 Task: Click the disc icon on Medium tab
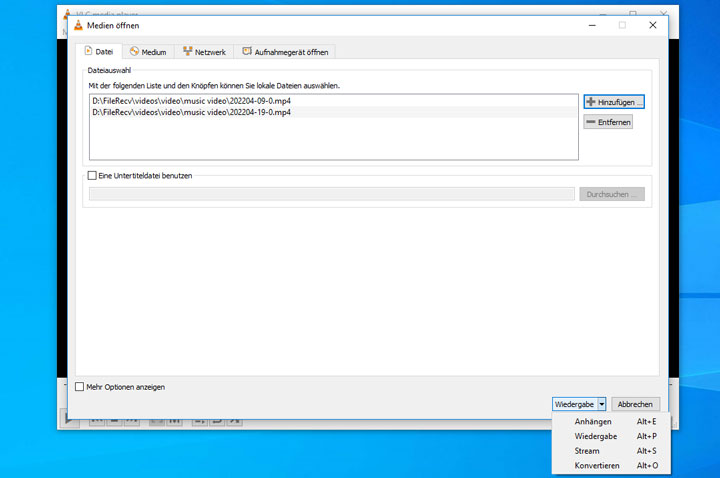(x=134, y=51)
